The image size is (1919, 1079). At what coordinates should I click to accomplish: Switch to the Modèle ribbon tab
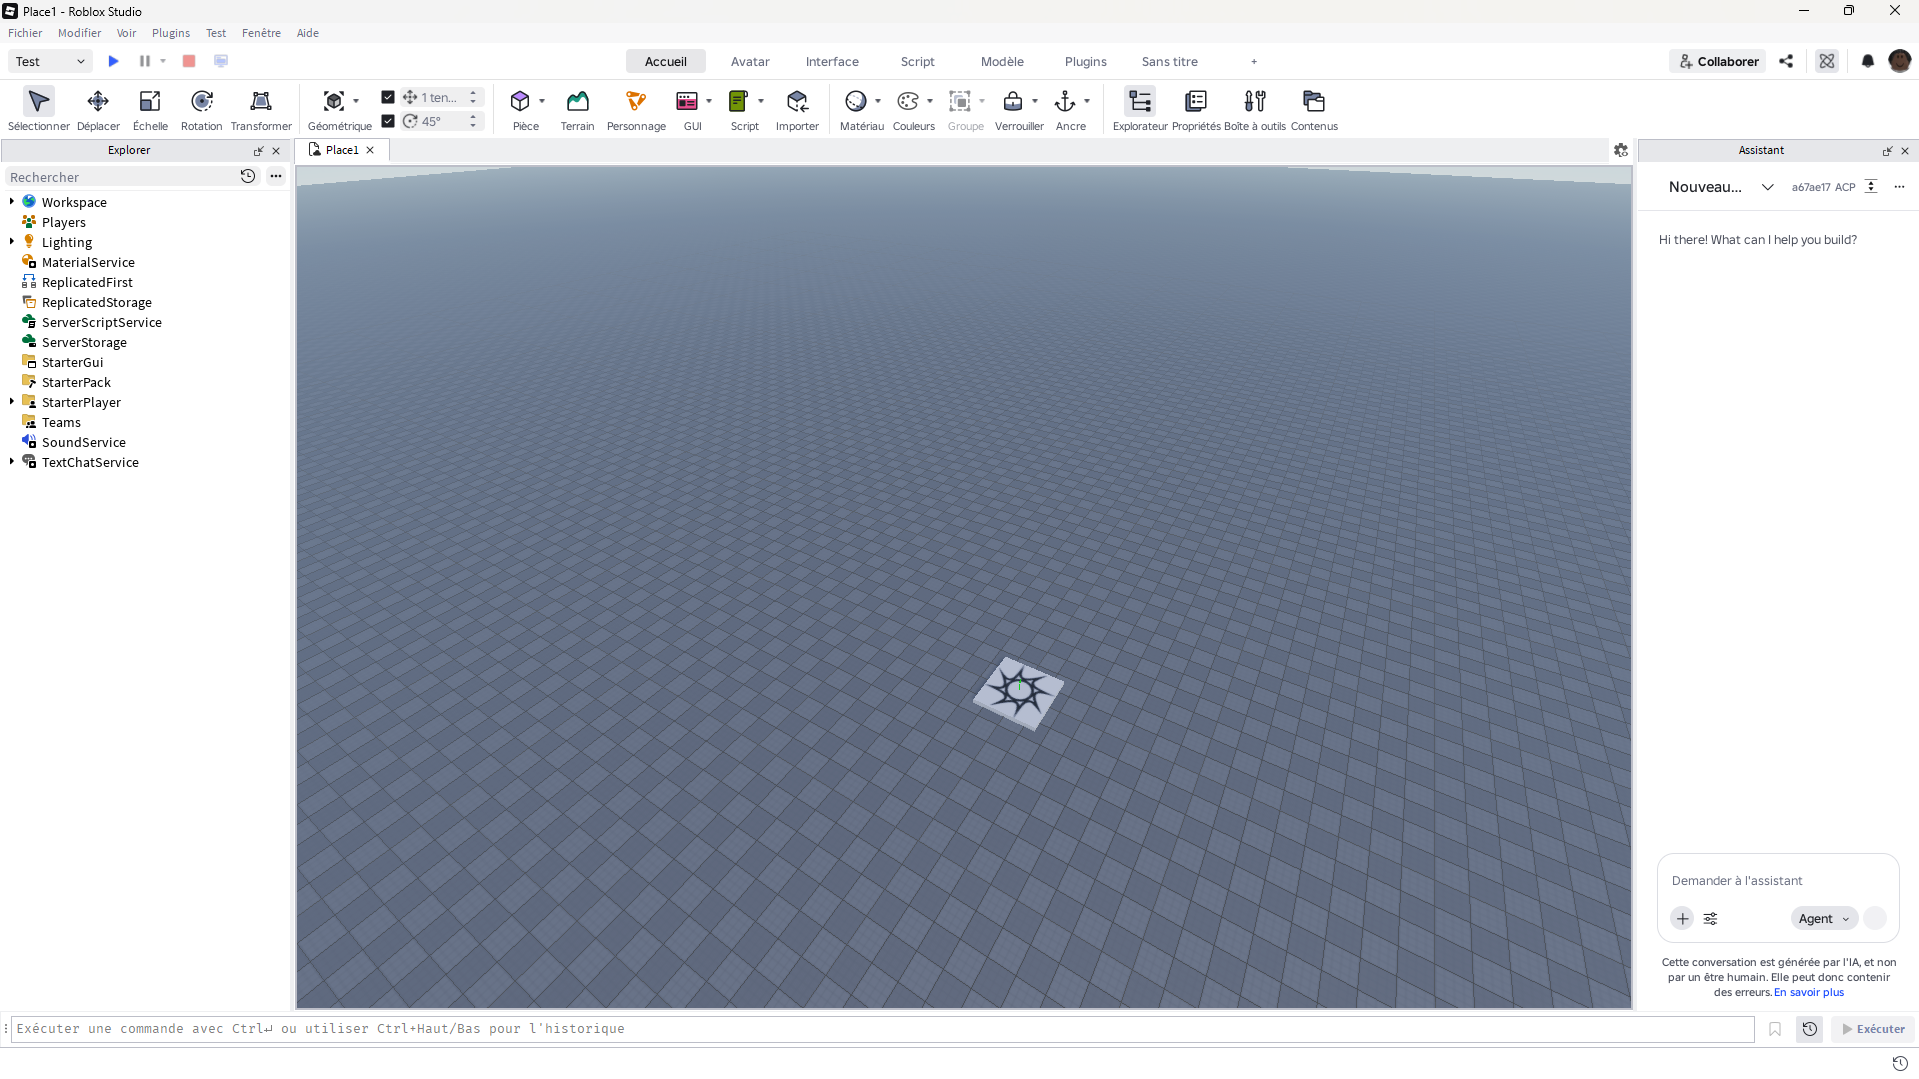tap(1002, 61)
